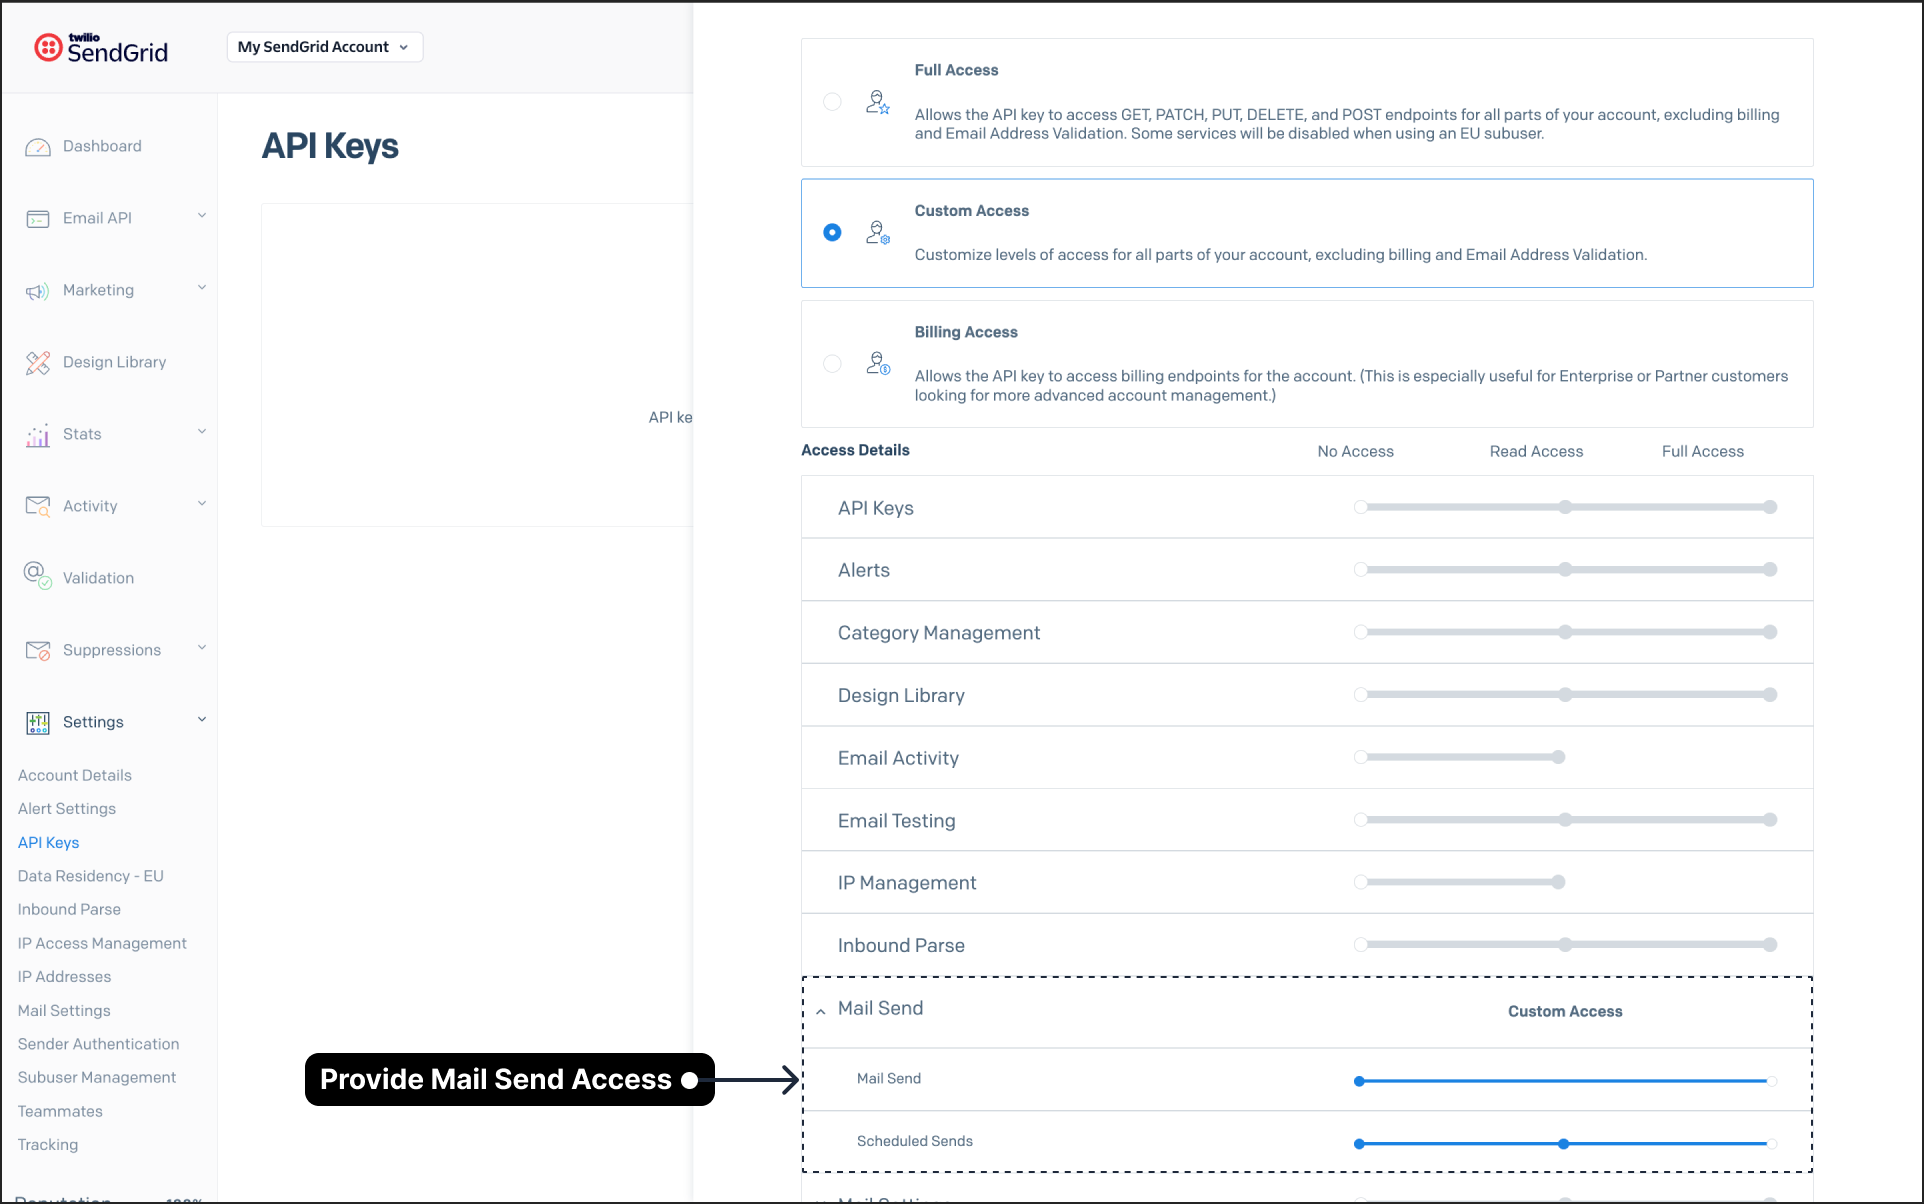Set Scheduled Sends slider to Full Access
The height and width of the screenshot is (1204, 1924).
(1771, 1143)
